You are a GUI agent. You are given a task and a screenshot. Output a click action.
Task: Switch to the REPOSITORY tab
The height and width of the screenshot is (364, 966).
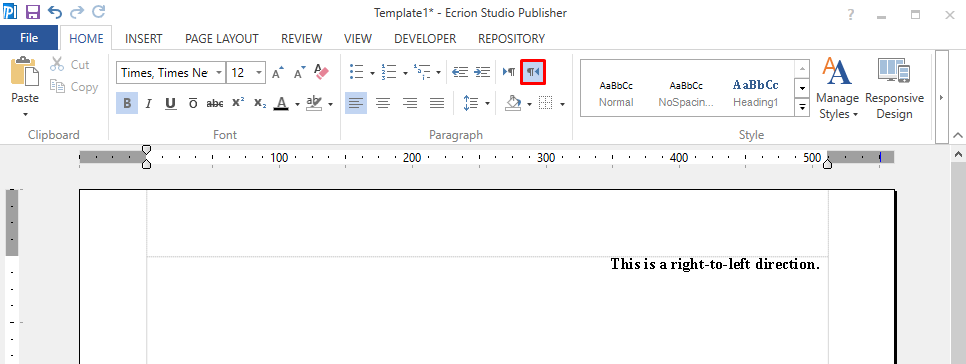[x=511, y=38]
